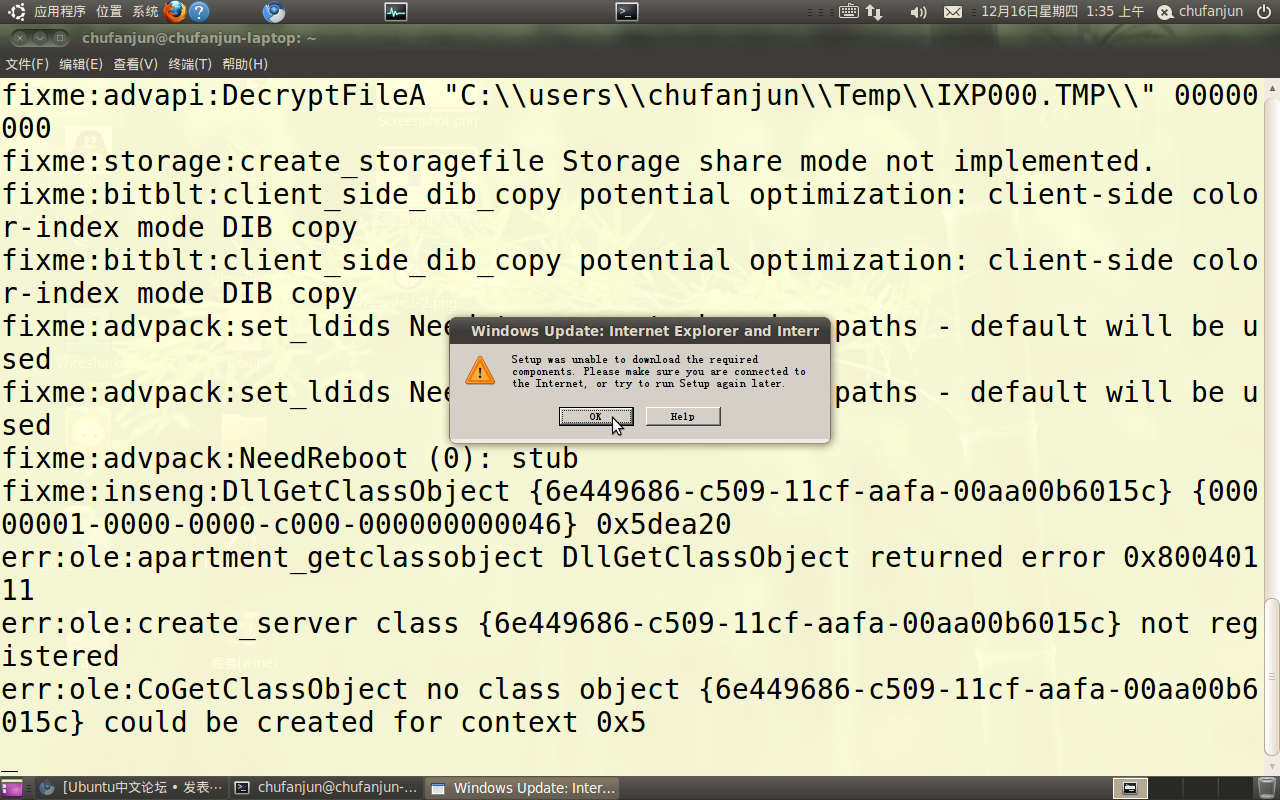Screen dimensions: 1280x800
Task: Open the 查看(V) menu
Action: 135,64
